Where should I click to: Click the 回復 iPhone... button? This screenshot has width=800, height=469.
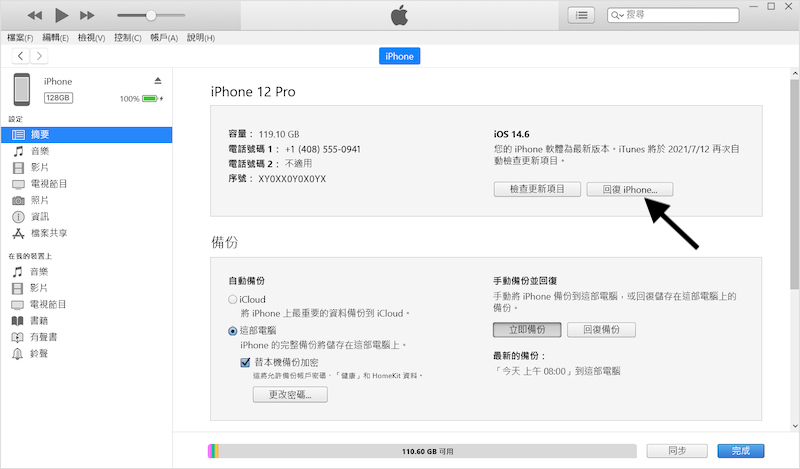[x=630, y=189]
